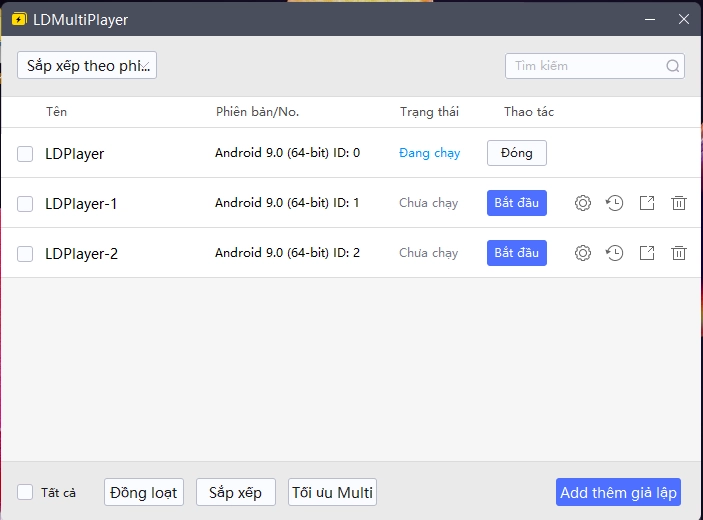The width and height of the screenshot is (703, 520).
Task: Tick the LDPlayer-2 checkbox
Action: point(25,254)
